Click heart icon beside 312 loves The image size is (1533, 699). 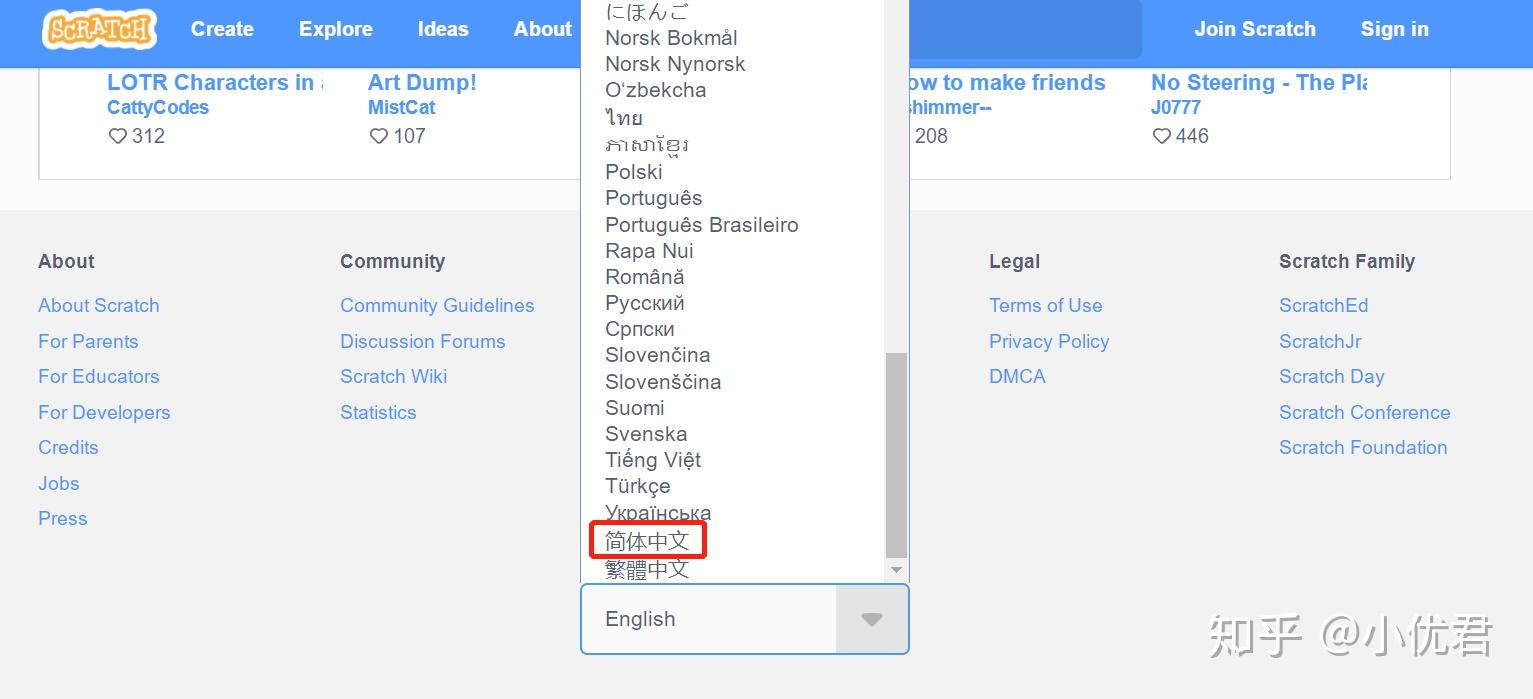[118, 136]
